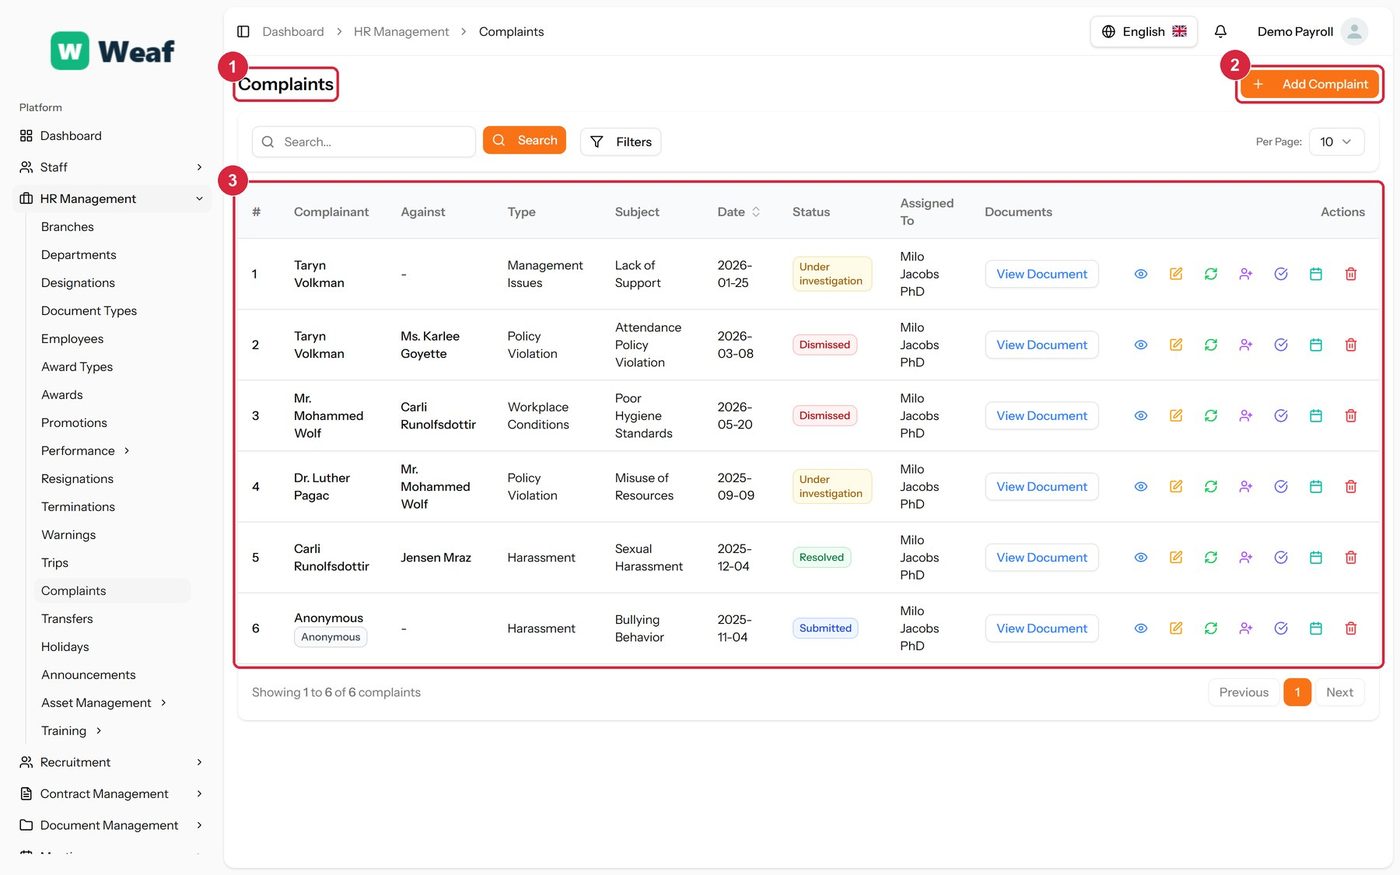1400x875 pixels.
Task: Open the Warnings sidebar item
Action: point(68,535)
